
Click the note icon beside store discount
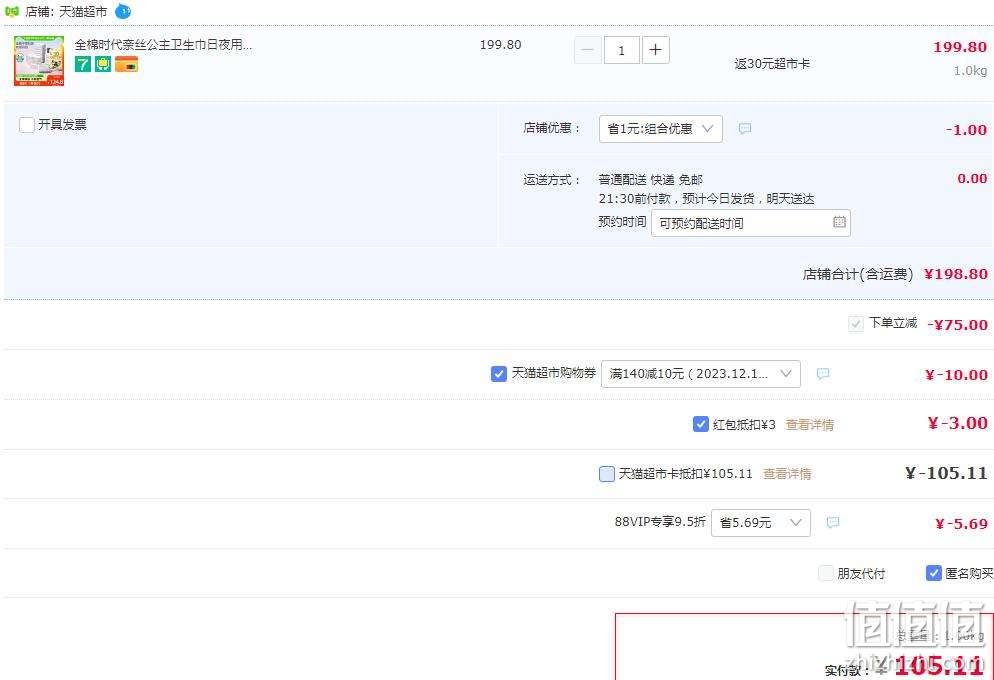(745, 129)
